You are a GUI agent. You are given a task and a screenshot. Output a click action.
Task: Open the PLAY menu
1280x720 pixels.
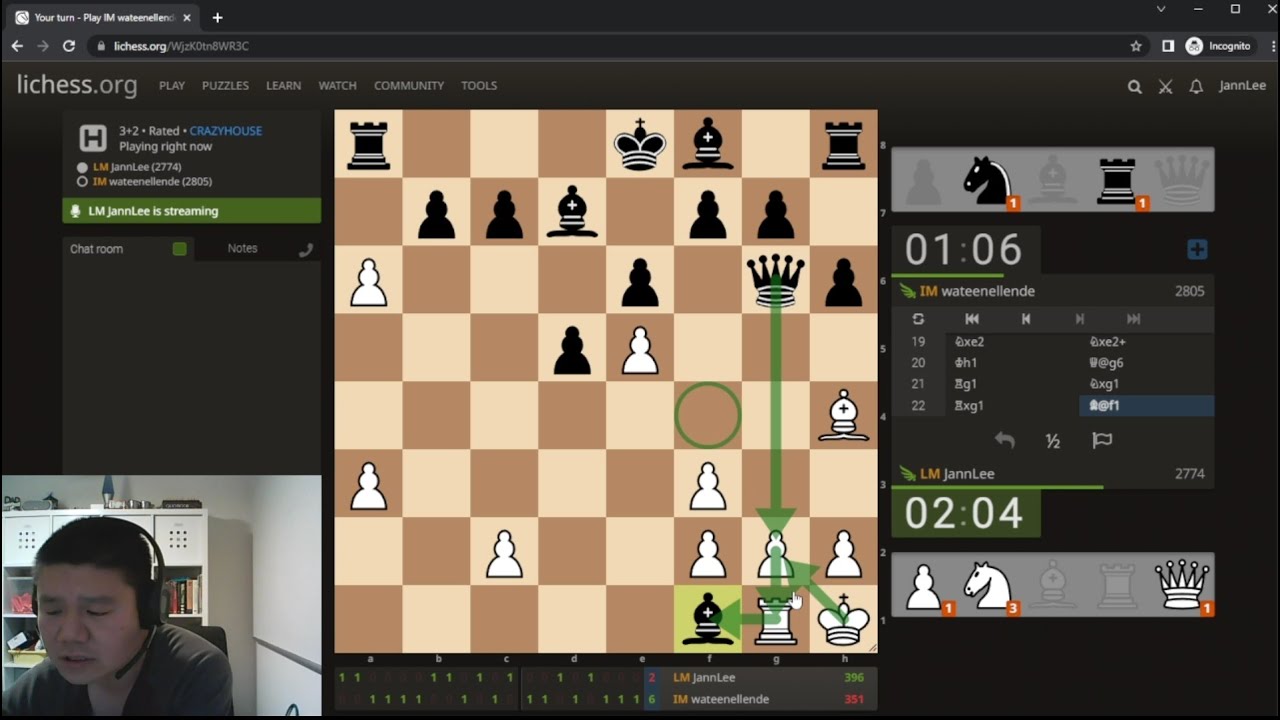click(x=172, y=86)
